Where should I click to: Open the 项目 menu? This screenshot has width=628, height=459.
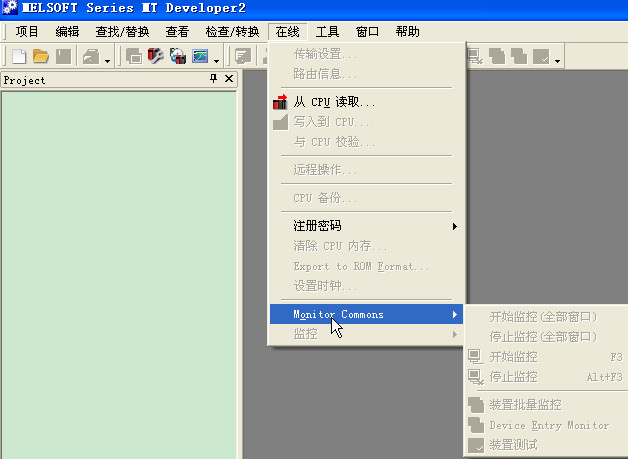click(x=27, y=31)
